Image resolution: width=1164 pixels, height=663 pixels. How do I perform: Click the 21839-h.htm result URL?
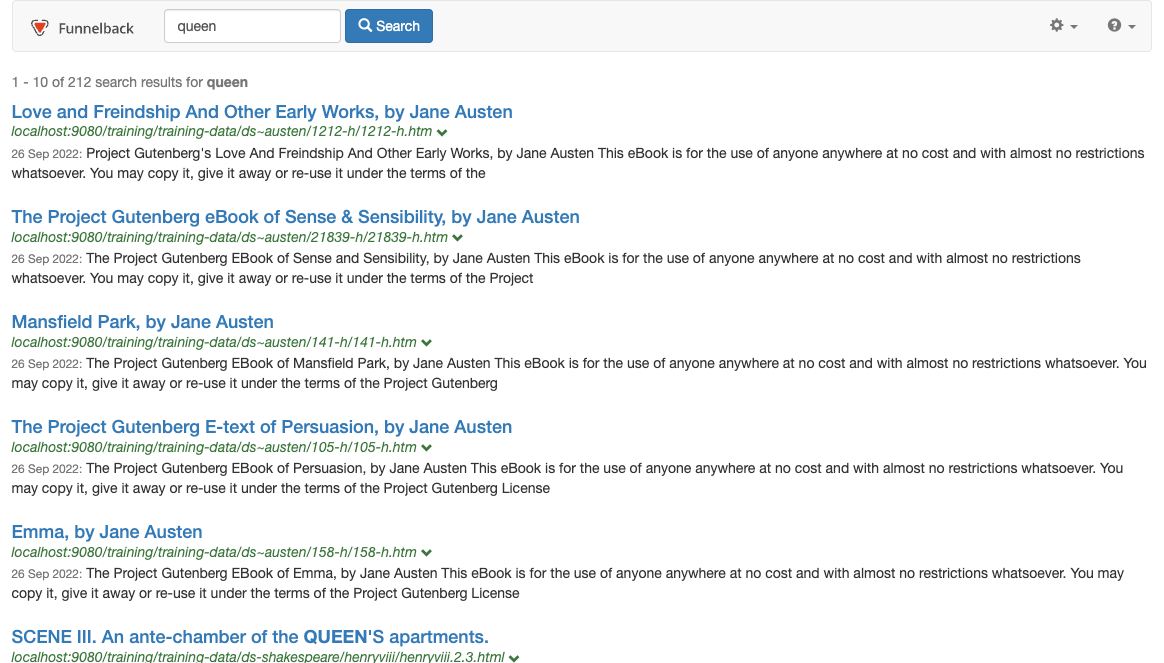pyautogui.click(x=229, y=238)
